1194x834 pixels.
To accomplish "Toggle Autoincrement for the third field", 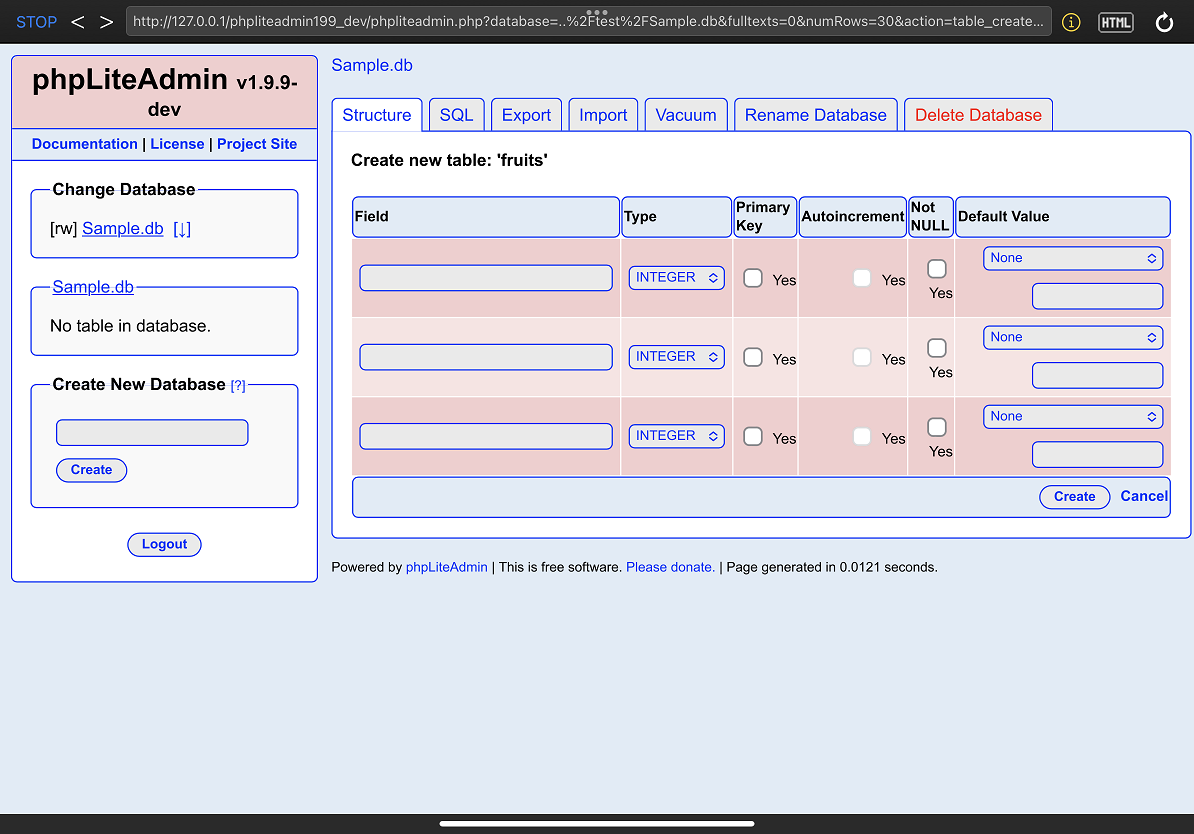I will (862, 436).
